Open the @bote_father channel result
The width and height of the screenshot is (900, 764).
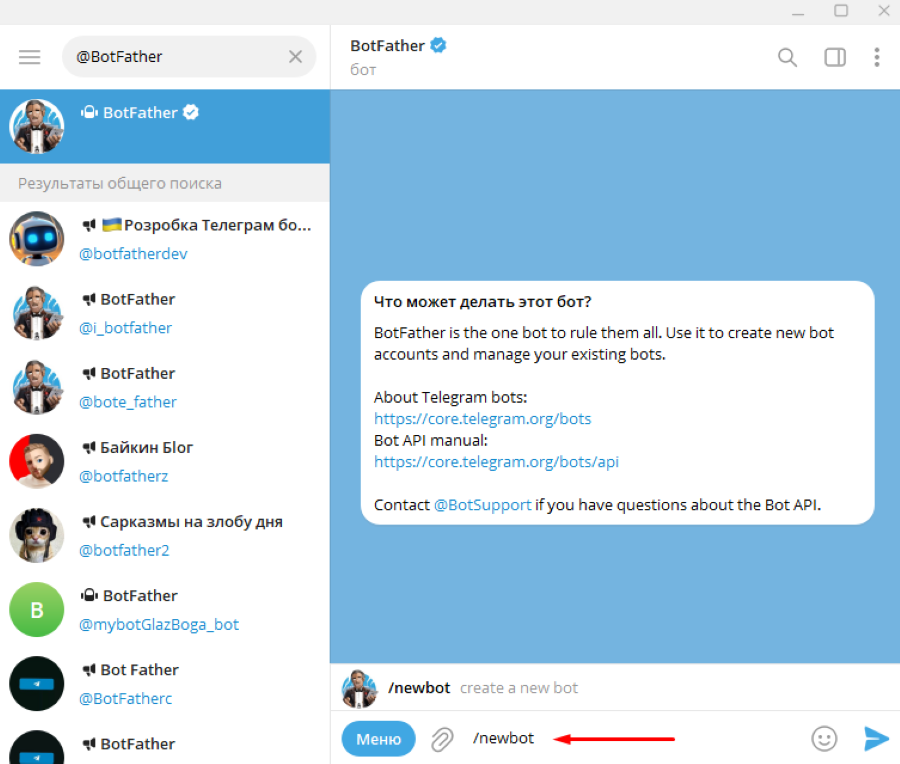(165, 387)
